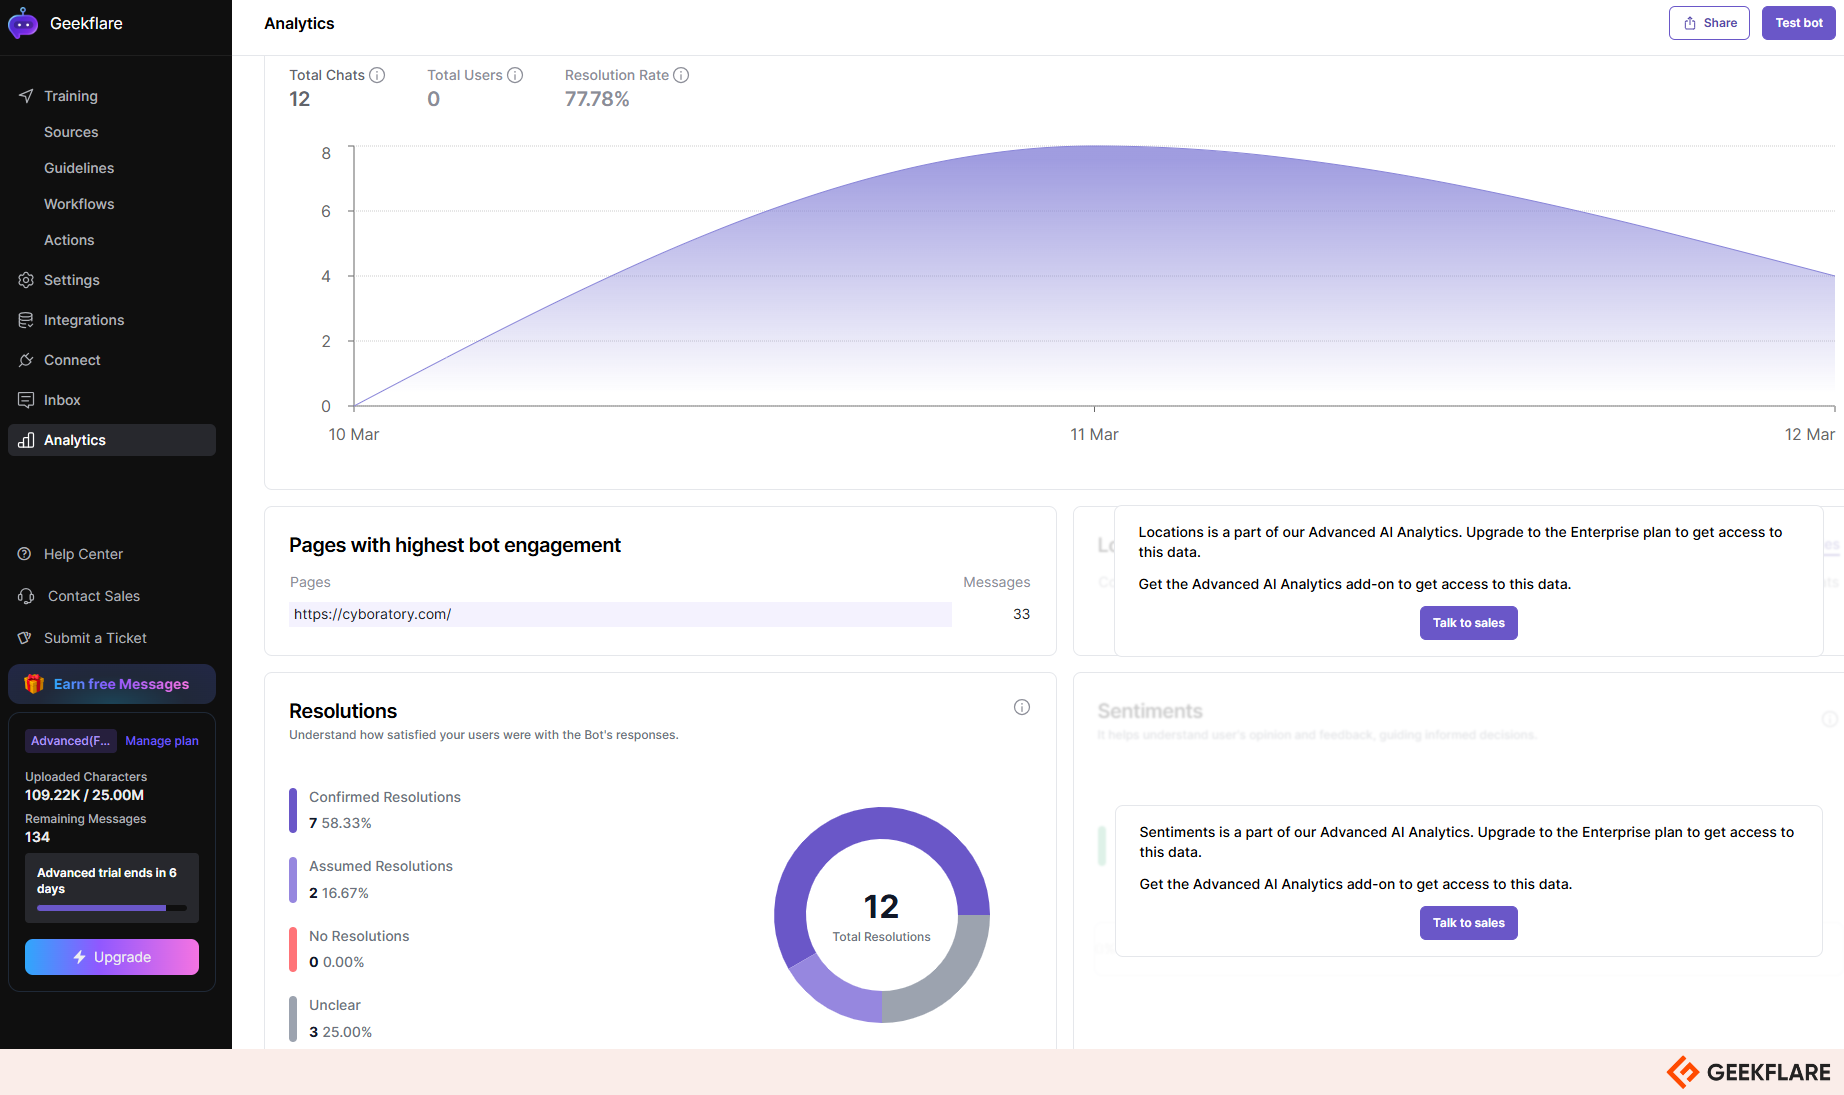1844x1095 pixels.
Task: Open the Connect section
Action: coord(71,360)
